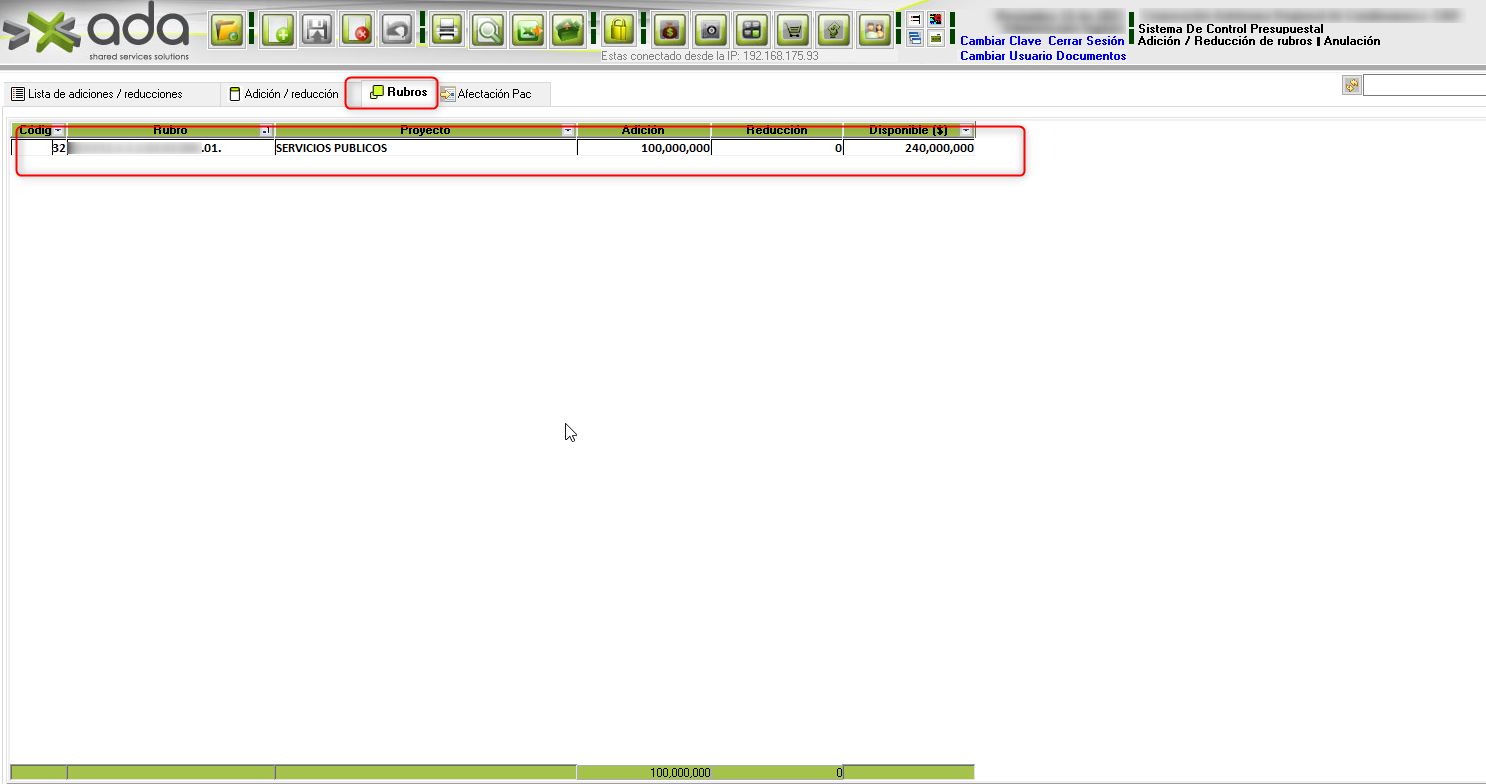Open search with the magnifying glass icon

coord(488,30)
